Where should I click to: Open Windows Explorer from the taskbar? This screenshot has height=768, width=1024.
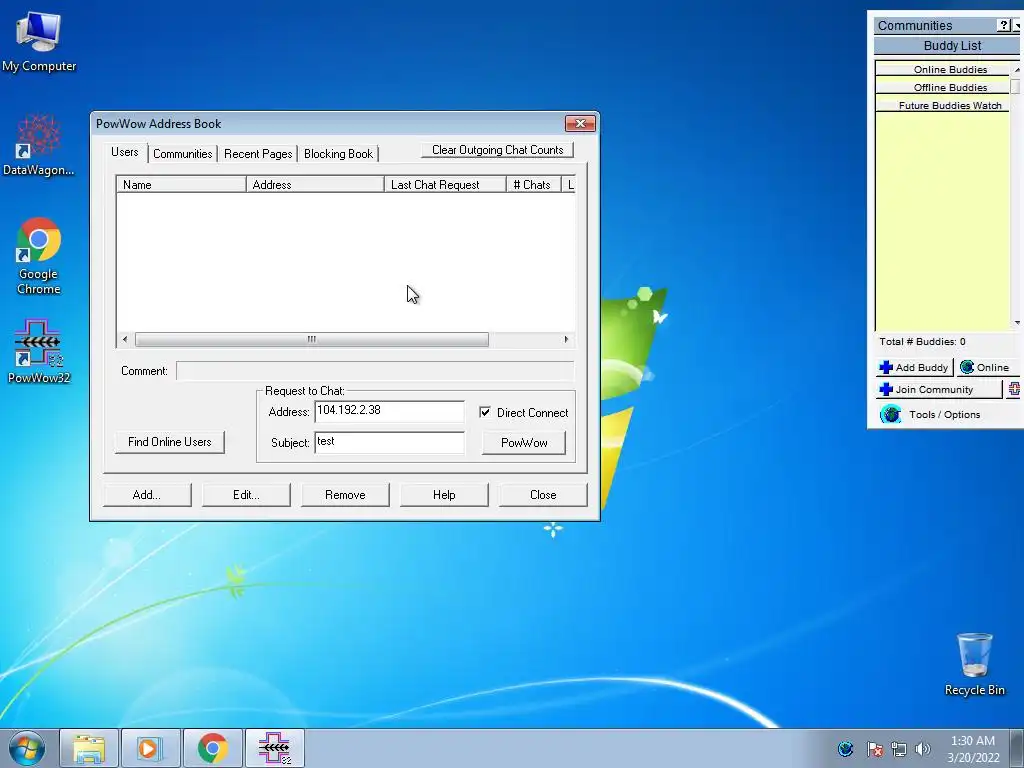tap(89, 748)
